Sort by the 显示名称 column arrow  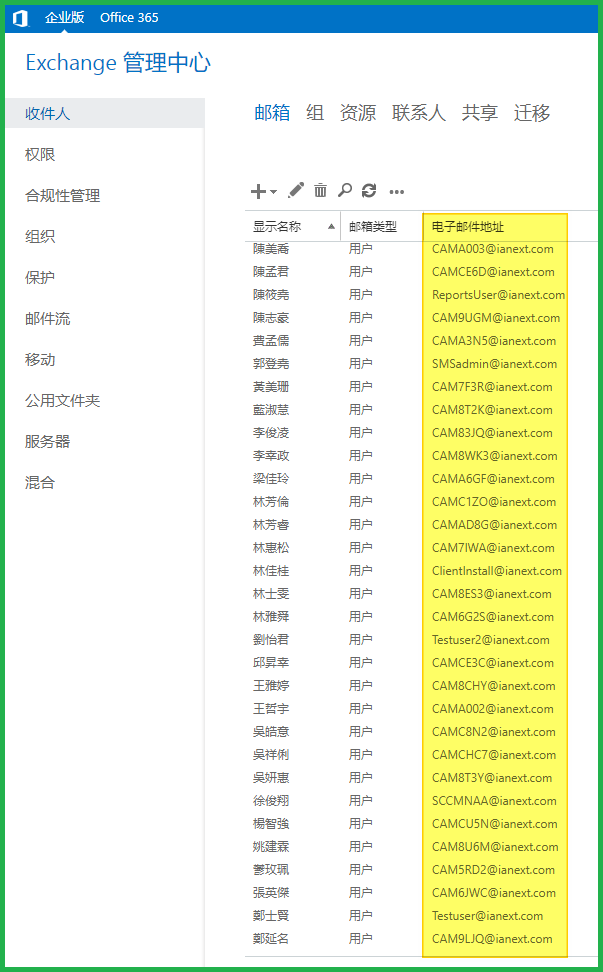(332, 227)
